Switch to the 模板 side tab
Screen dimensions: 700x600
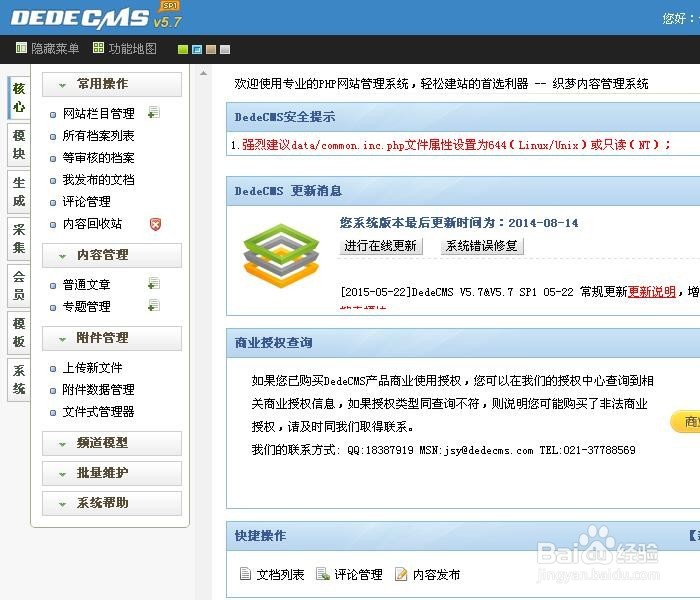19,333
